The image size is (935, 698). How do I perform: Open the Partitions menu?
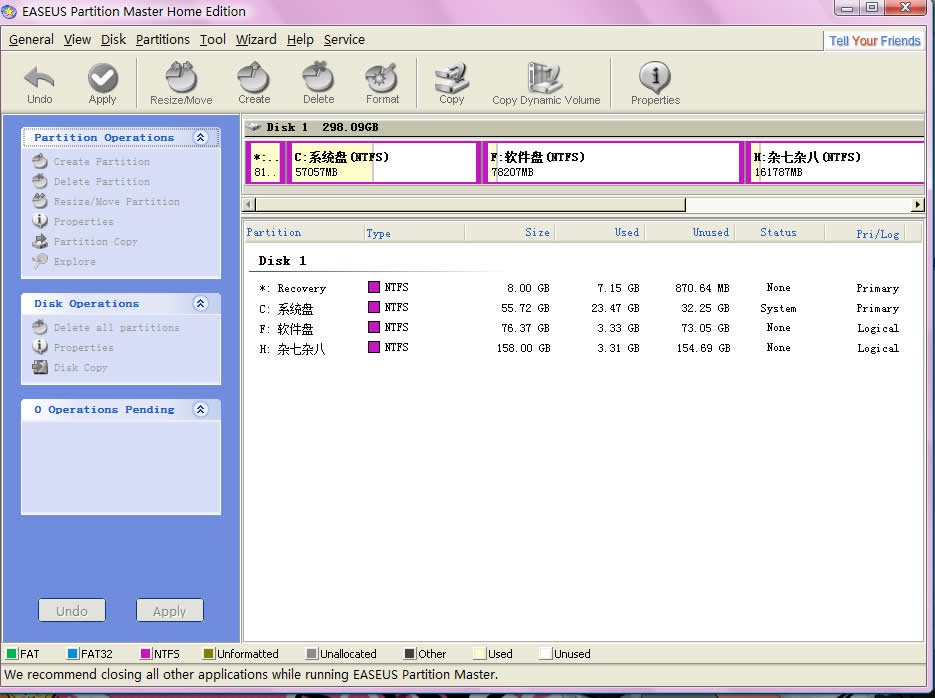[x=162, y=40]
